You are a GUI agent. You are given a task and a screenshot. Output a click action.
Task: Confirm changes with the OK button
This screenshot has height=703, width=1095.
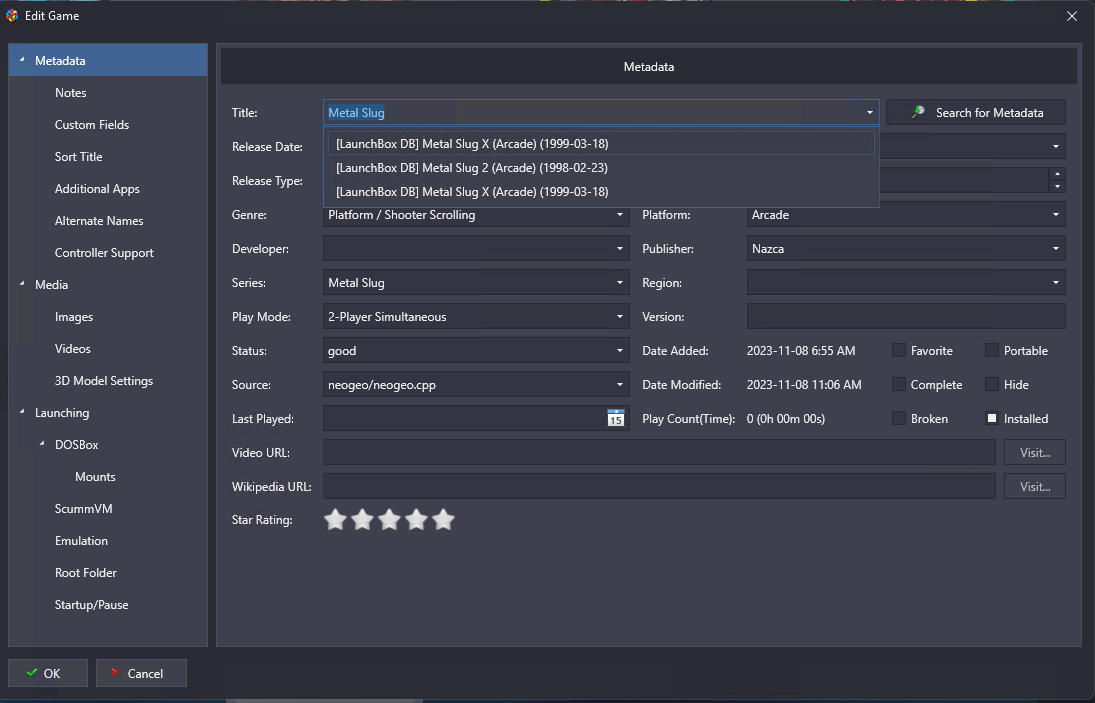pos(47,673)
